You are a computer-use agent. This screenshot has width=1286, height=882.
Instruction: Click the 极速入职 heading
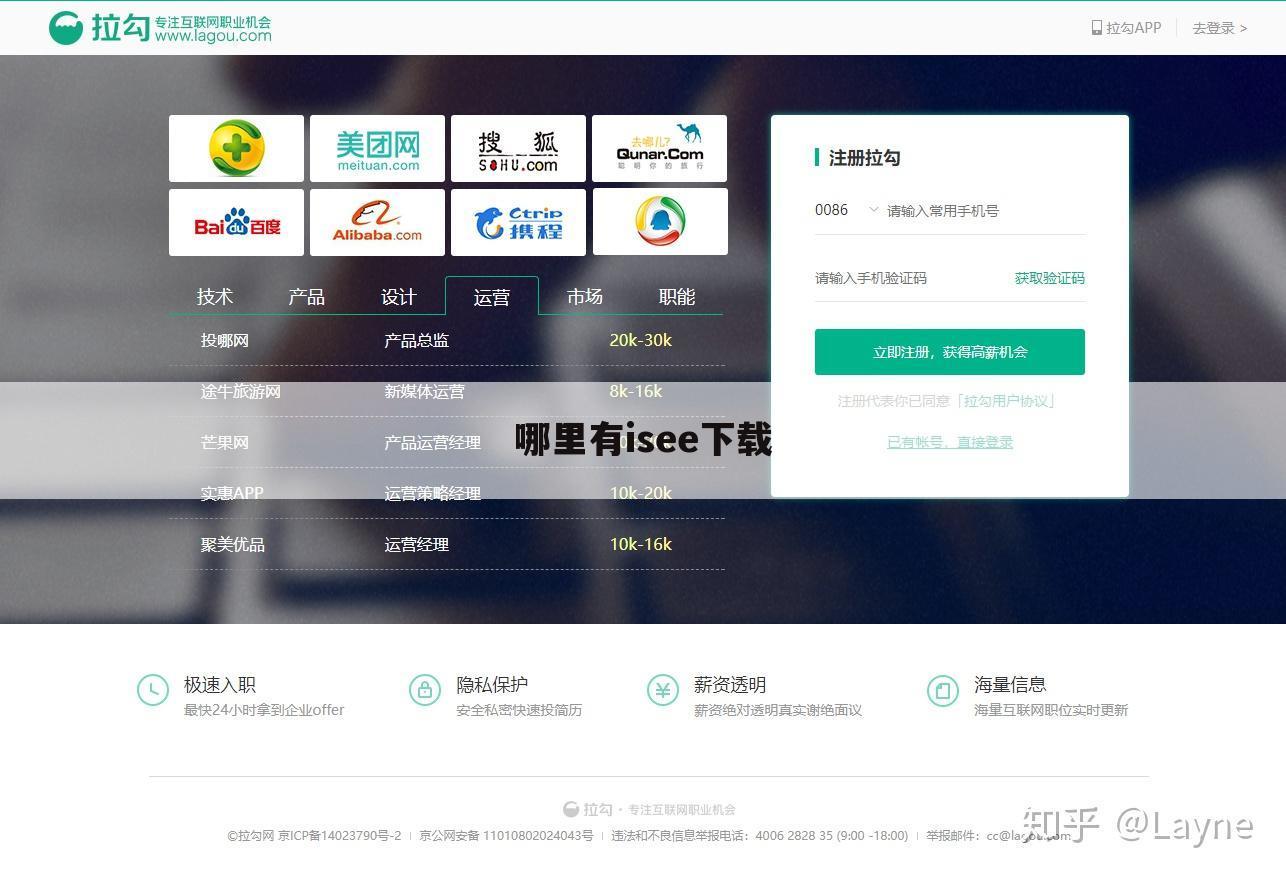point(220,685)
